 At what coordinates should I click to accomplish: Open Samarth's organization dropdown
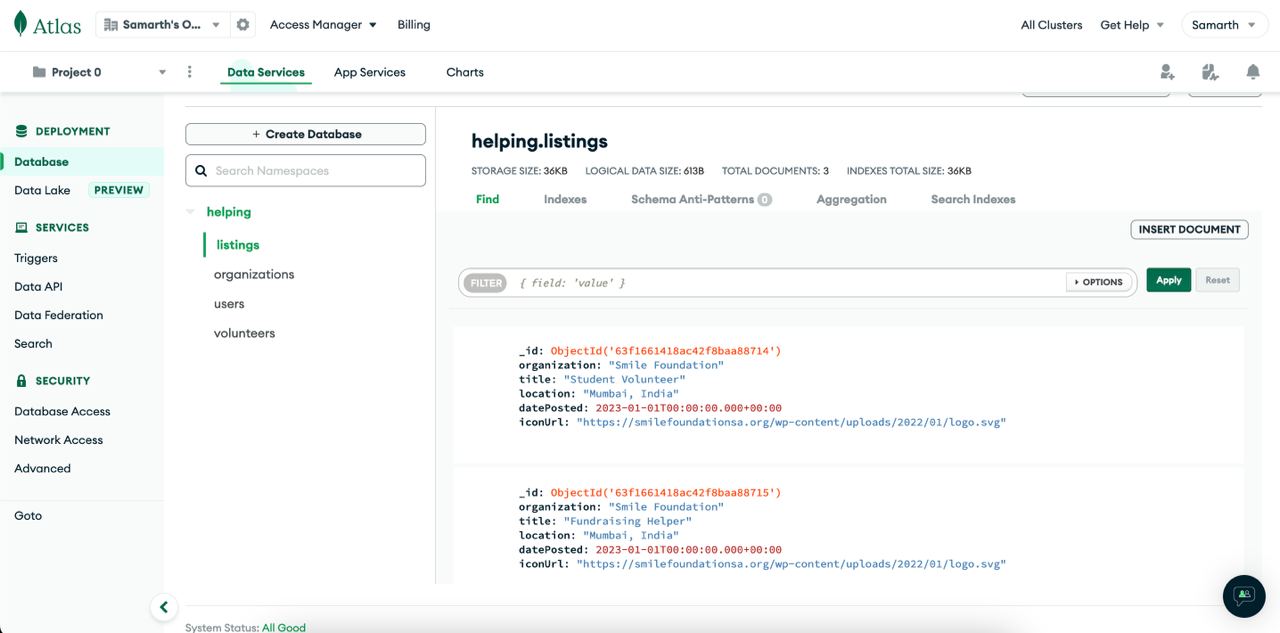[x=162, y=25]
